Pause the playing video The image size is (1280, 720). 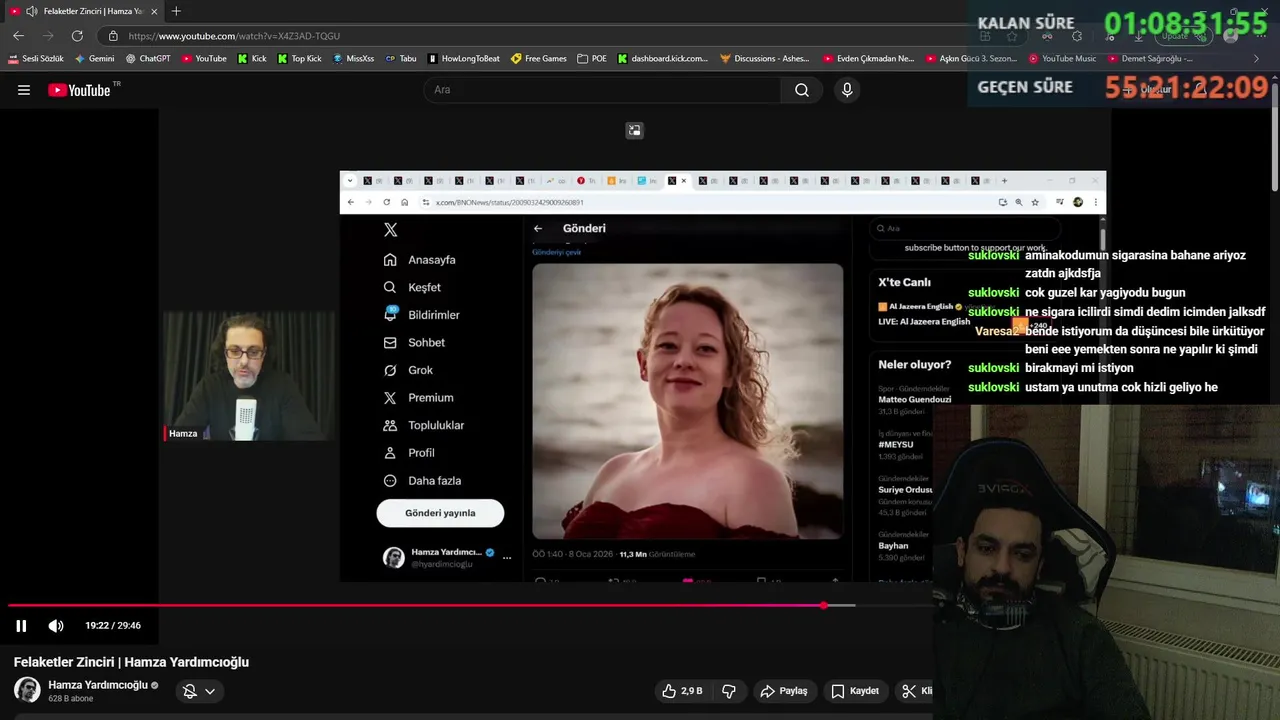(x=21, y=626)
